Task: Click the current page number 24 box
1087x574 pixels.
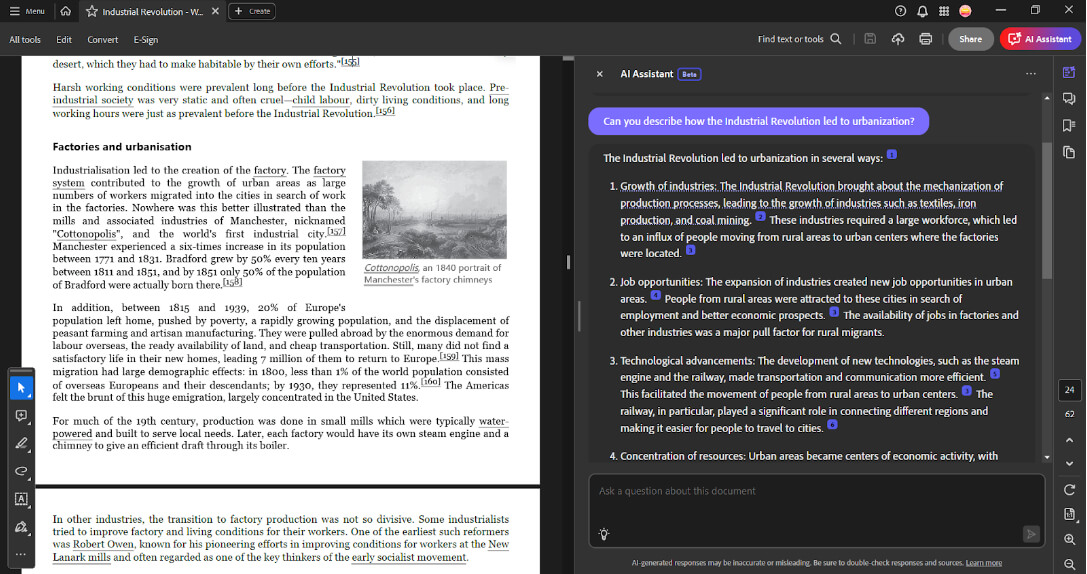Action: coord(1069,390)
